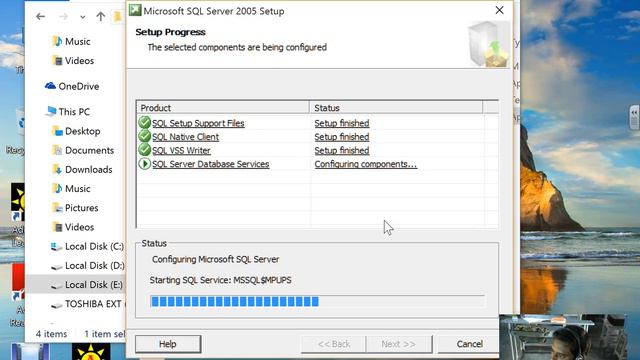The image size is (640, 360).
Task: Click the Status column header
Action: (396, 108)
